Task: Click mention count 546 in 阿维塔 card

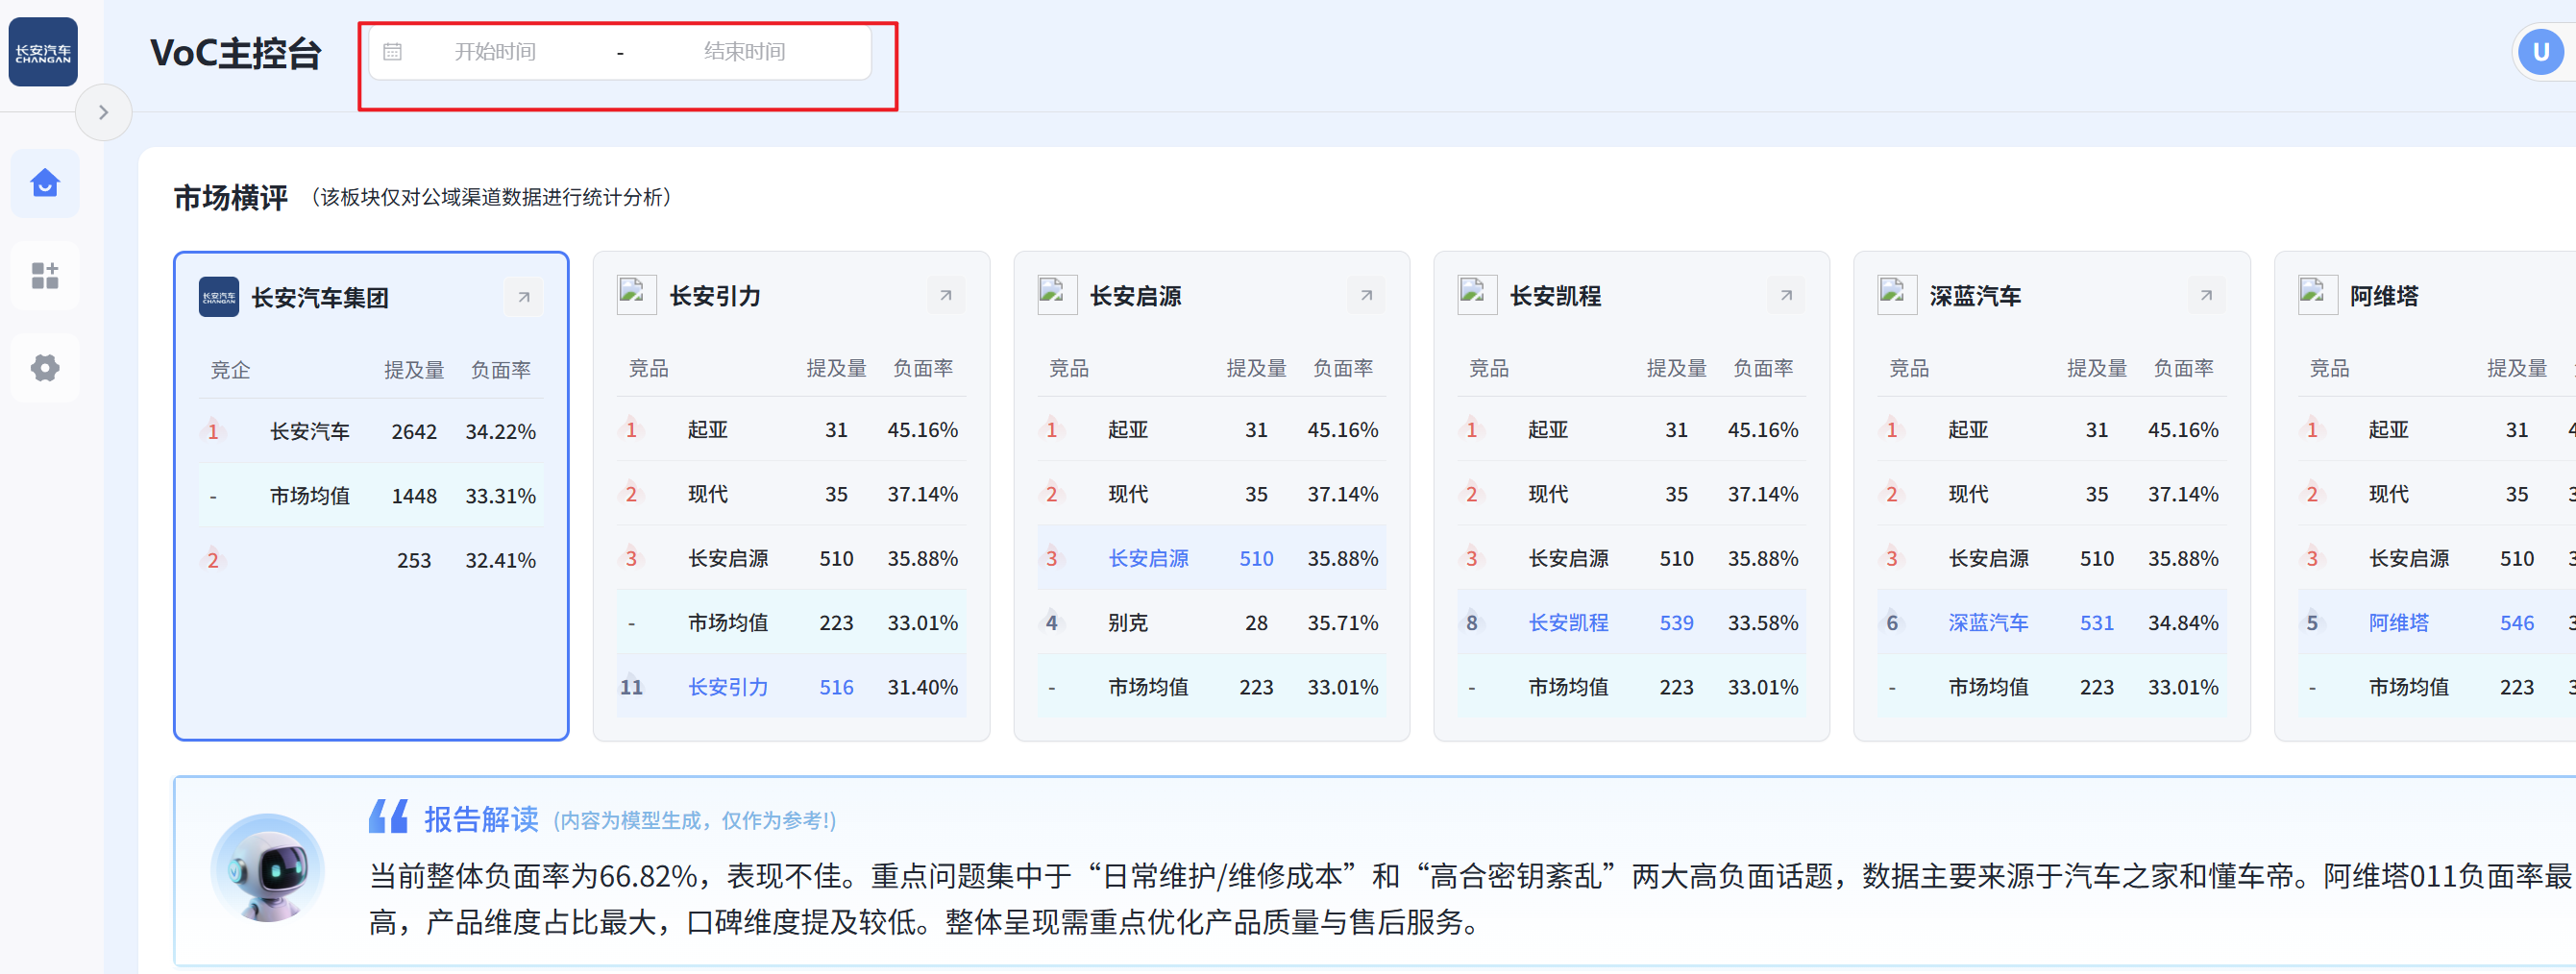Action: click(x=2516, y=623)
